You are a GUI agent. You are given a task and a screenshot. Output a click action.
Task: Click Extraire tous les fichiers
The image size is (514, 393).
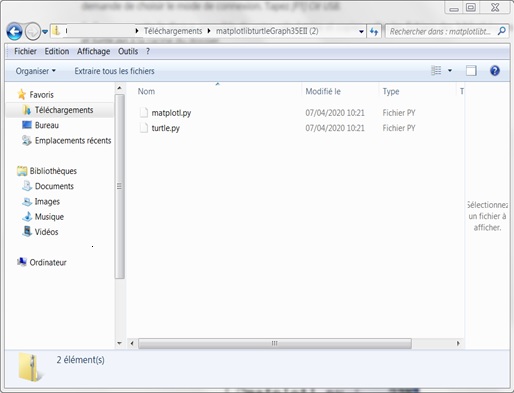pos(114,71)
